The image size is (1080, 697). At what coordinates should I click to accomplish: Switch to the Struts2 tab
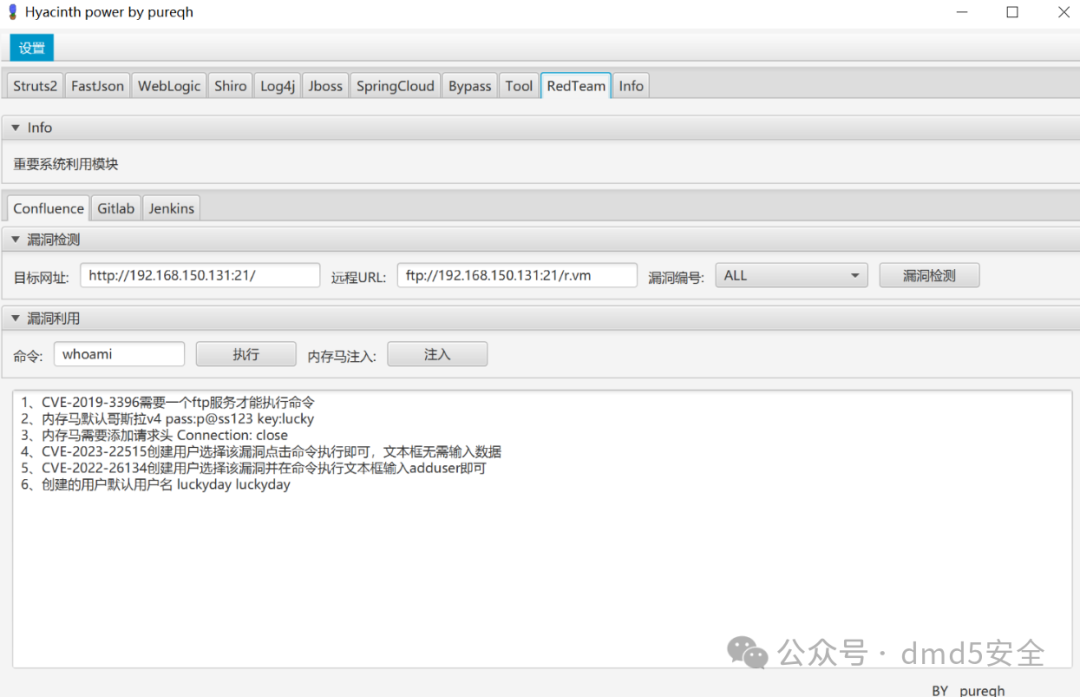(x=34, y=85)
